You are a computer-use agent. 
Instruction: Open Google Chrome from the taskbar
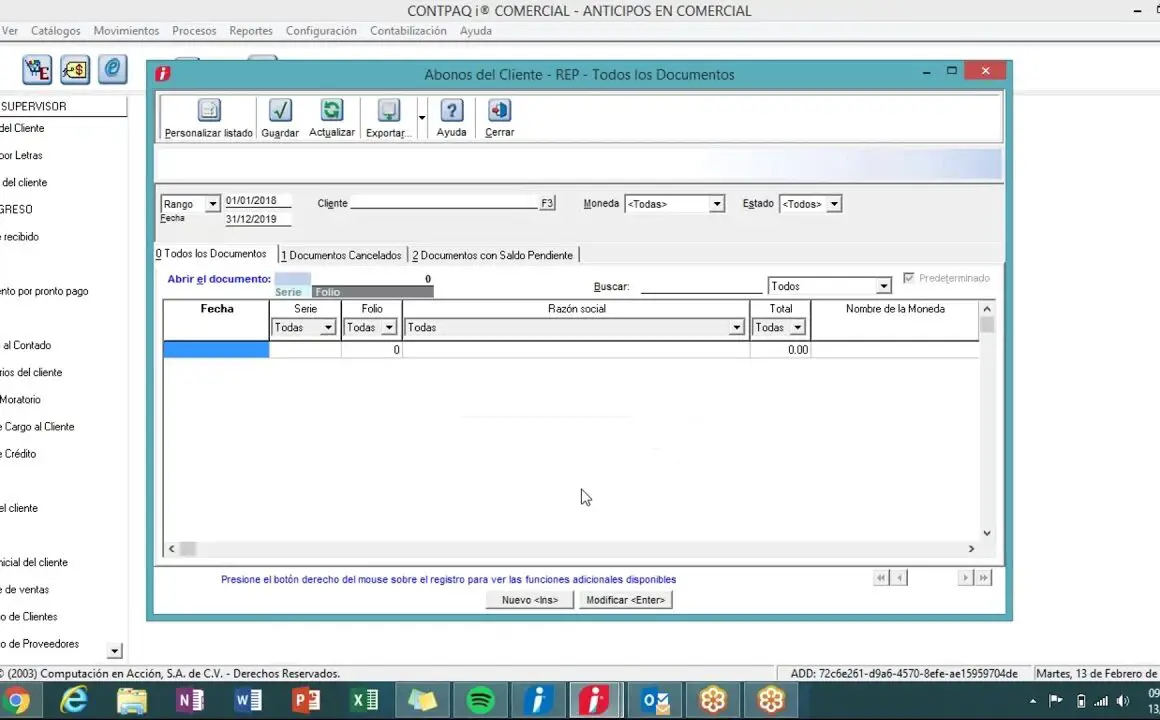click(15, 700)
